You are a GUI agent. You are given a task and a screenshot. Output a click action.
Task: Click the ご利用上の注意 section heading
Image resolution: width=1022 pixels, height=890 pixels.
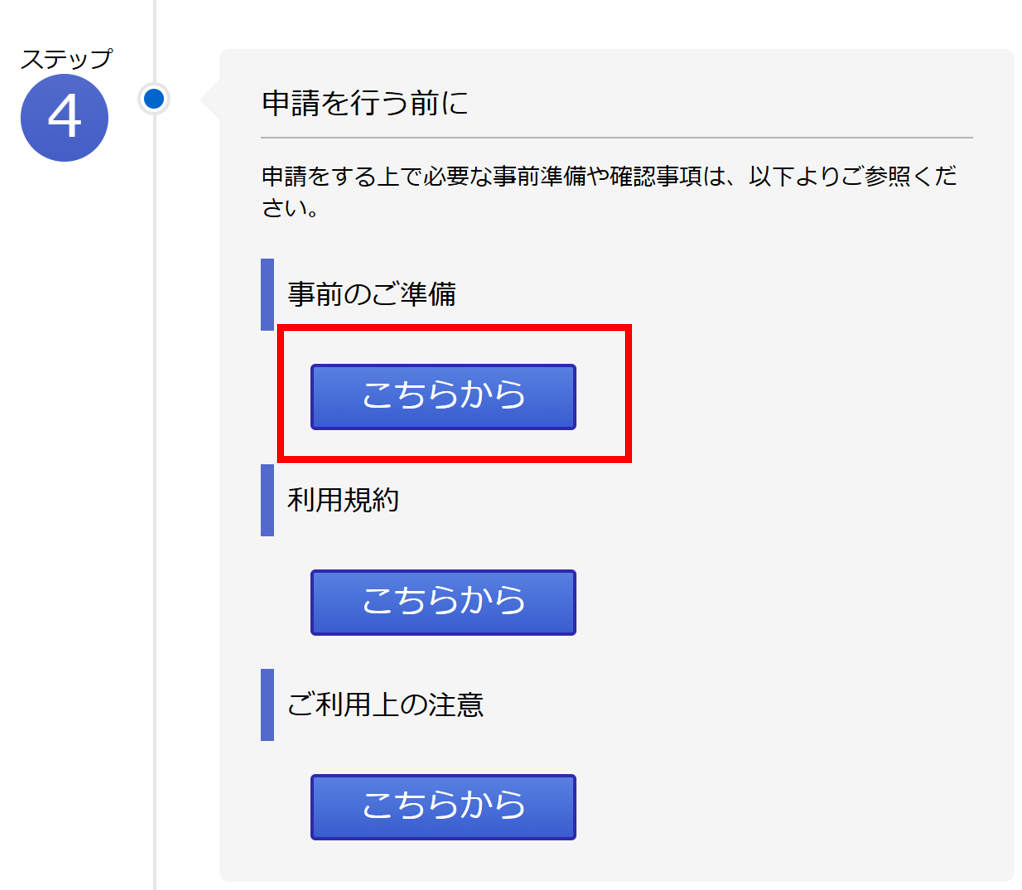click(x=385, y=705)
